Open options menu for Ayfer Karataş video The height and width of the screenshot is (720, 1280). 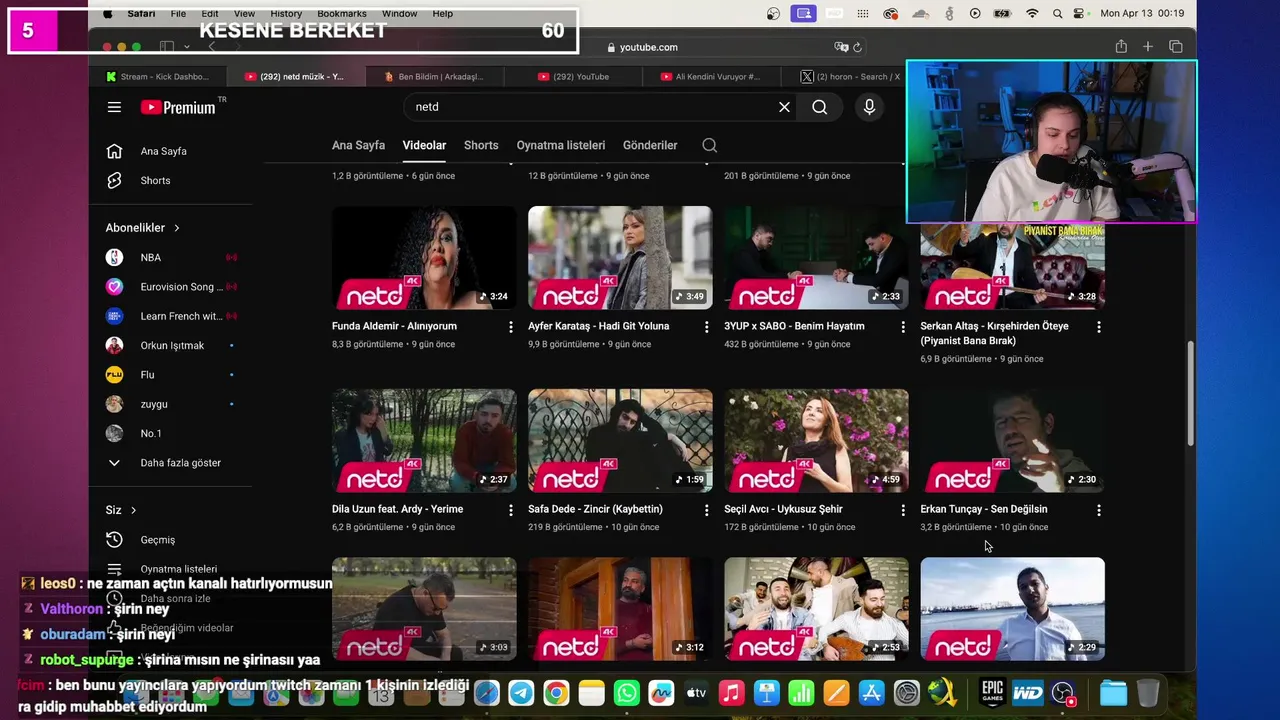point(706,327)
